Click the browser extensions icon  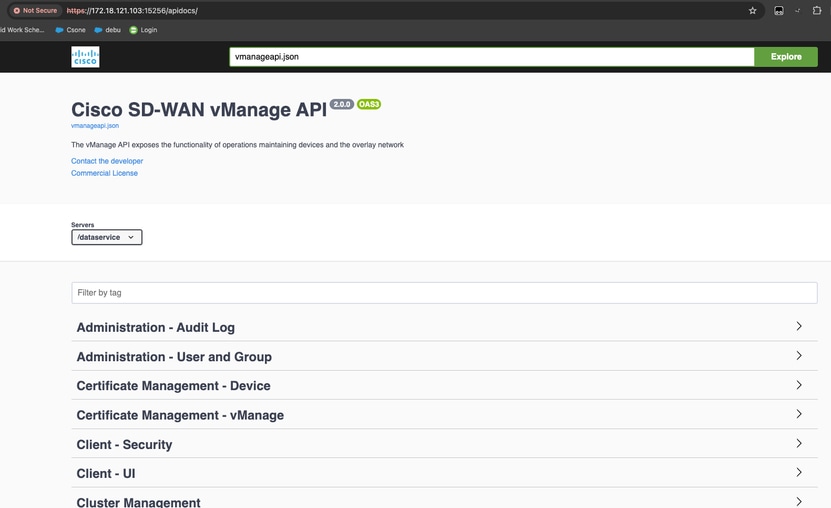(x=817, y=11)
